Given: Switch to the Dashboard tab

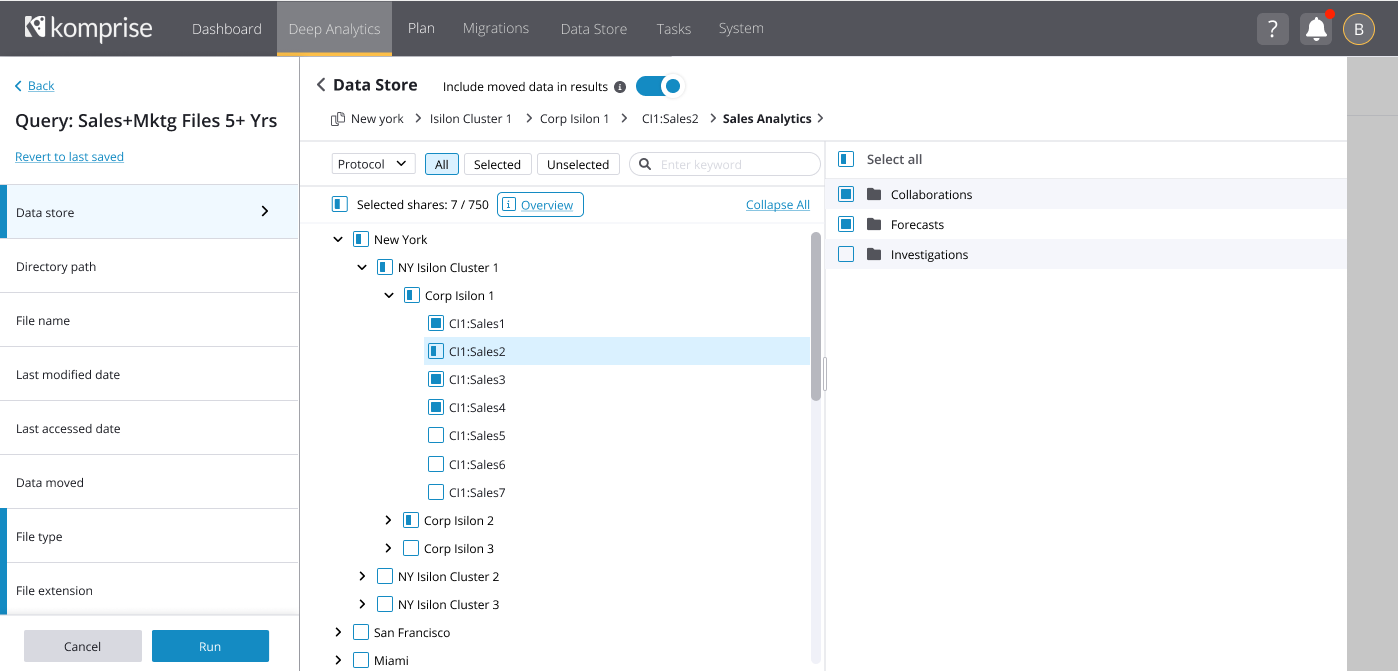Looking at the screenshot, I should coord(227,29).
